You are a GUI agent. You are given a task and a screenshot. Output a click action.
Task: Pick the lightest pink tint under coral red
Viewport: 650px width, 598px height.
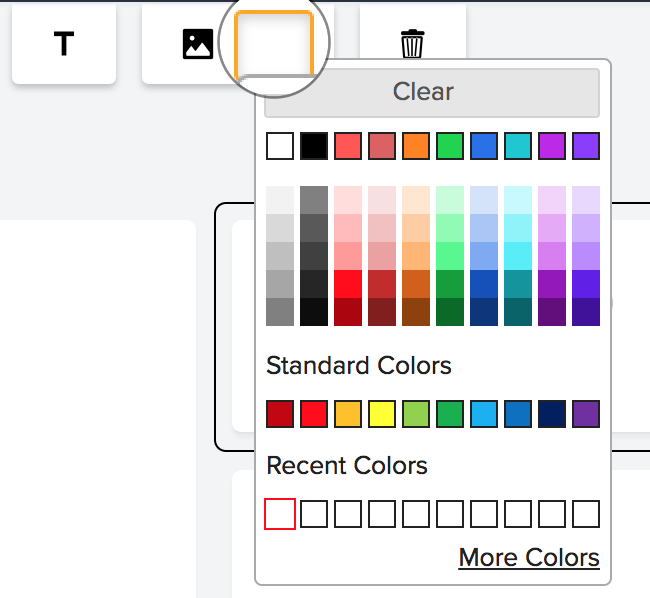tap(348, 200)
